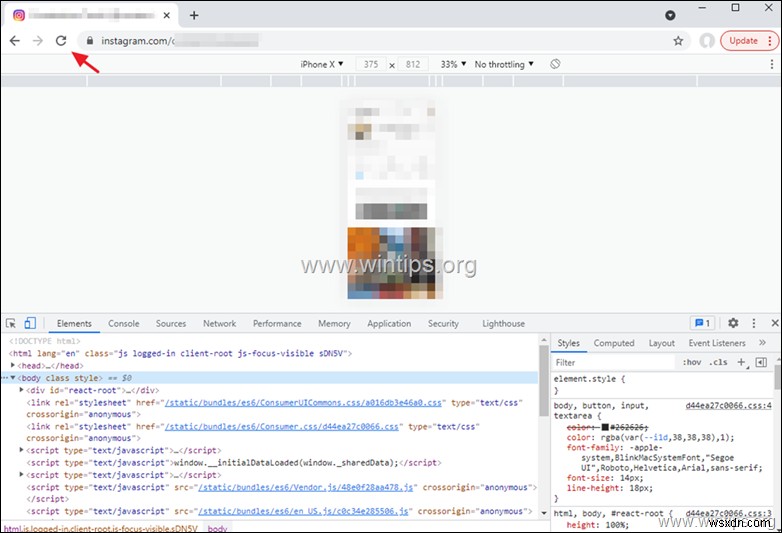
Task: Close the DevTools panel
Action: [x=775, y=323]
